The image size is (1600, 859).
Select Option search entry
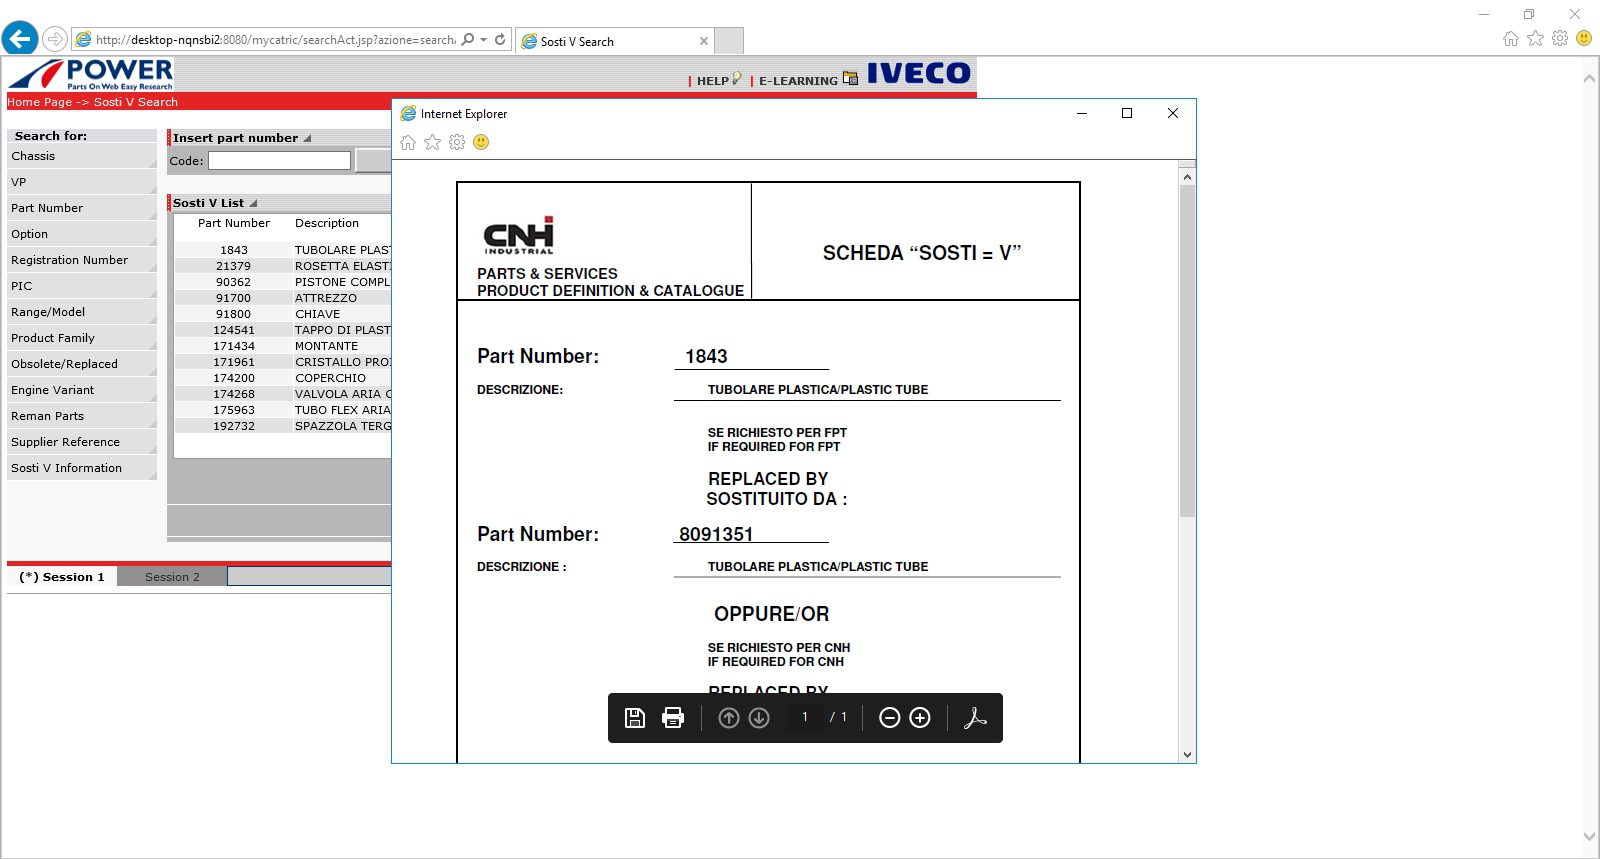pos(82,234)
